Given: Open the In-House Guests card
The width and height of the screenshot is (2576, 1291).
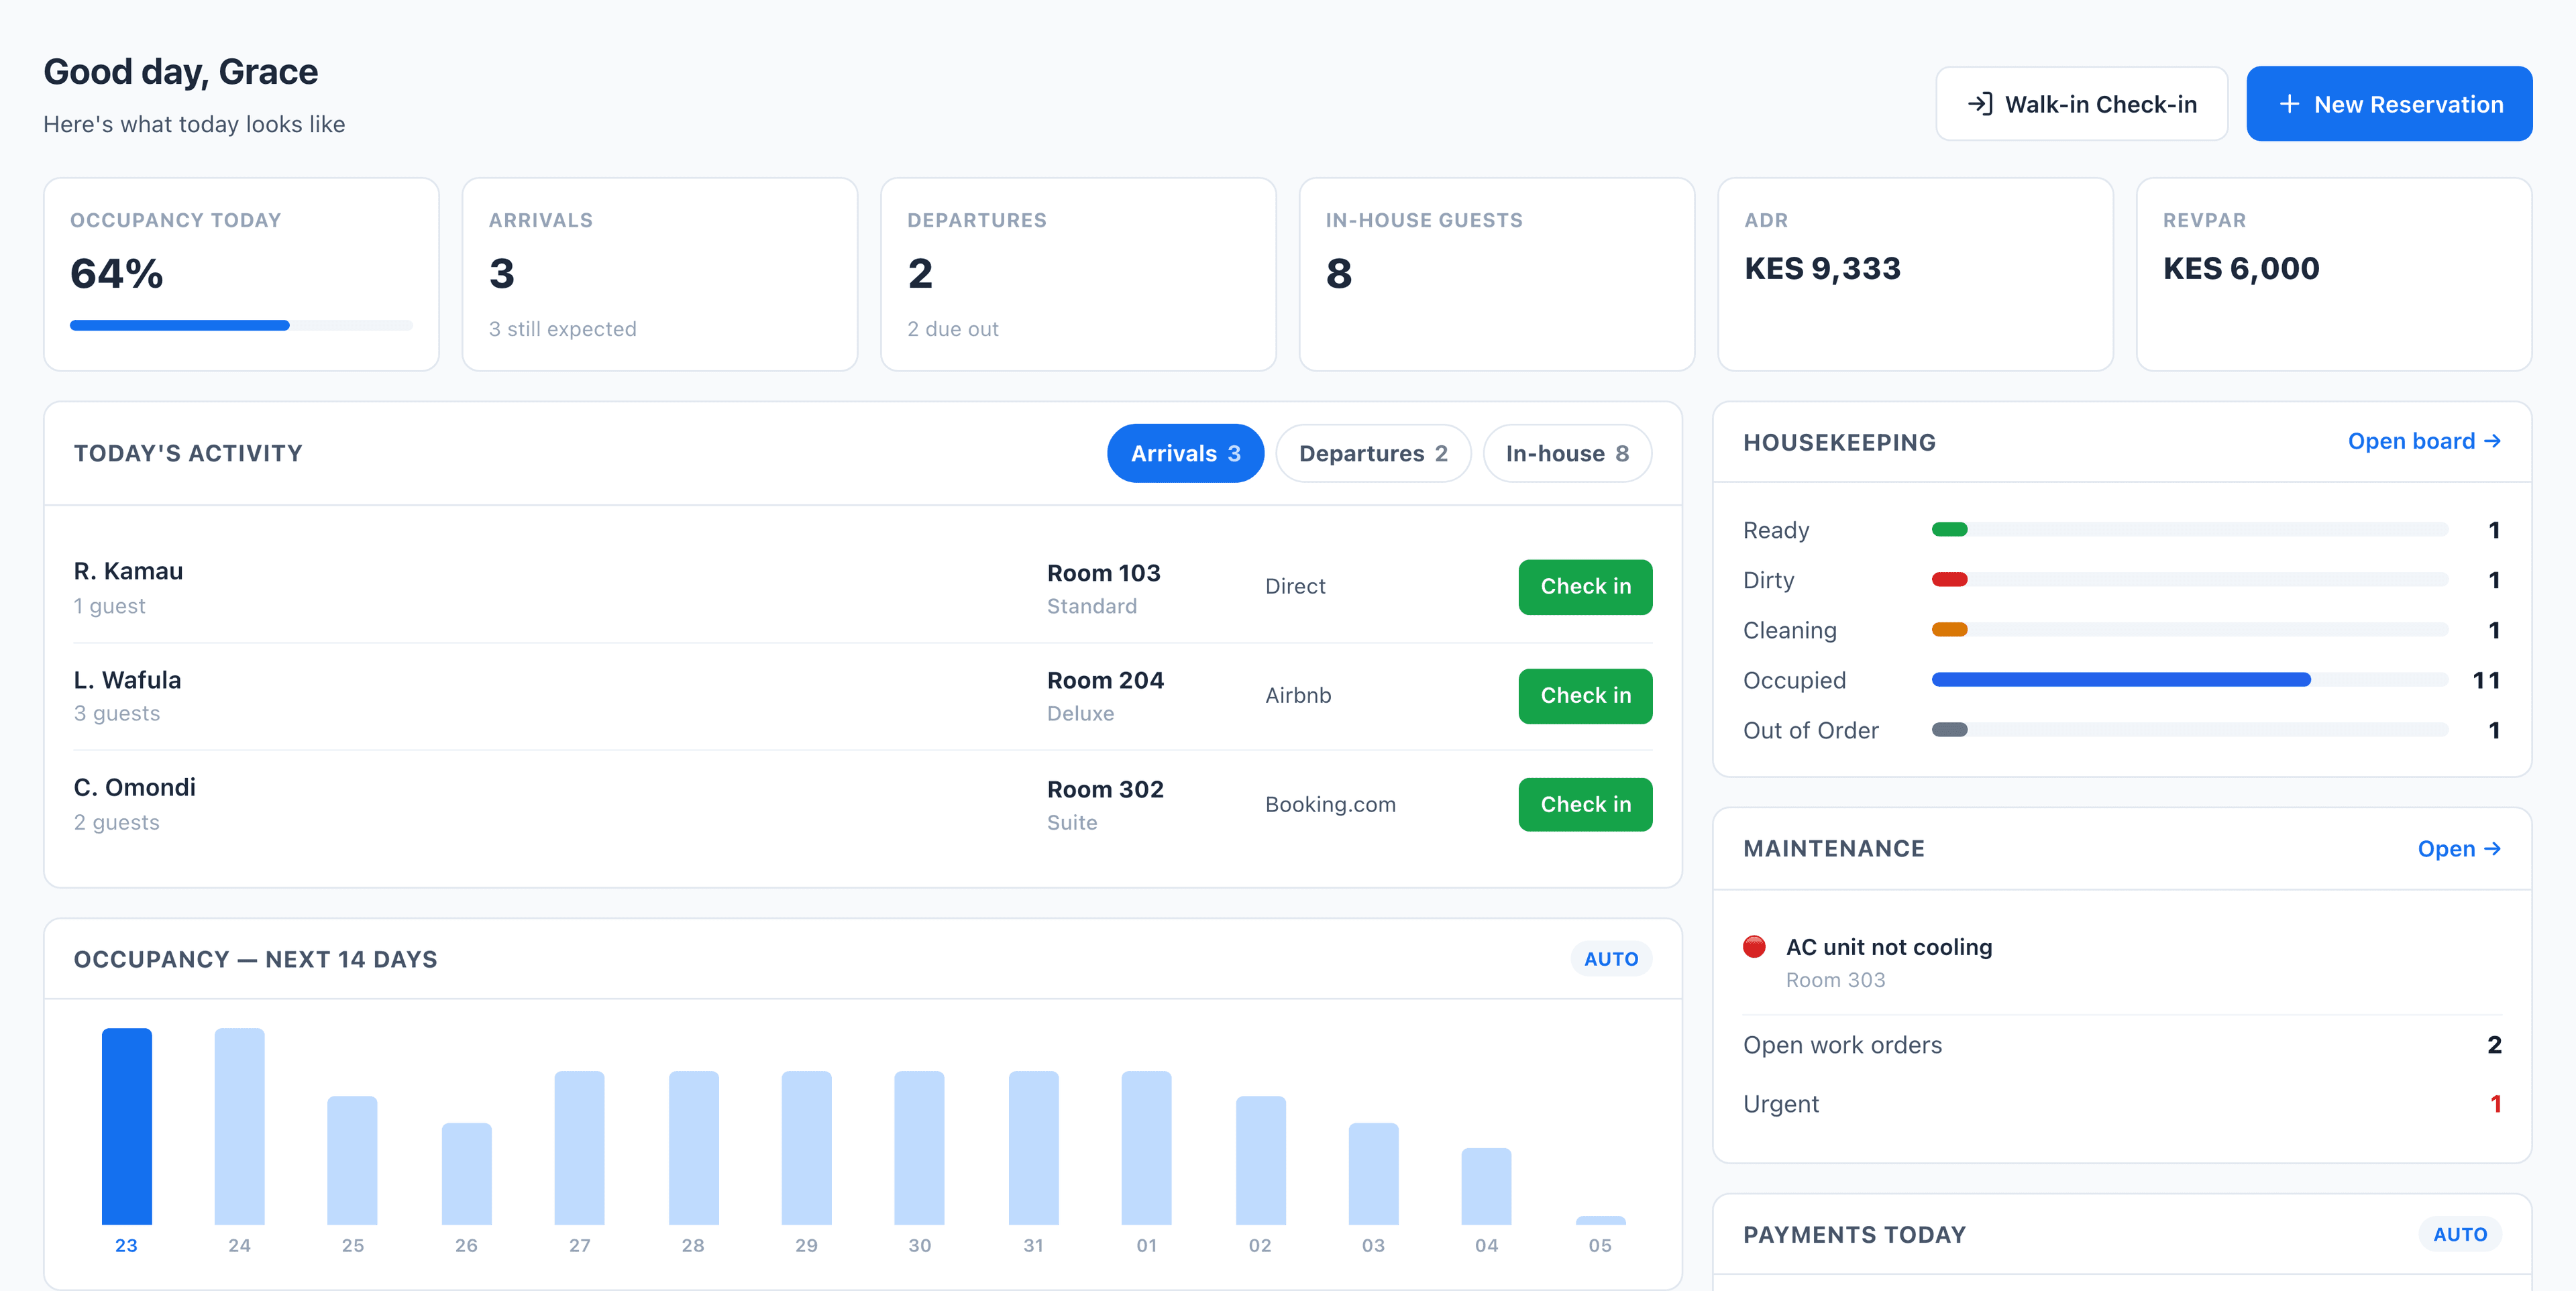Looking at the screenshot, I should [x=1497, y=274].
